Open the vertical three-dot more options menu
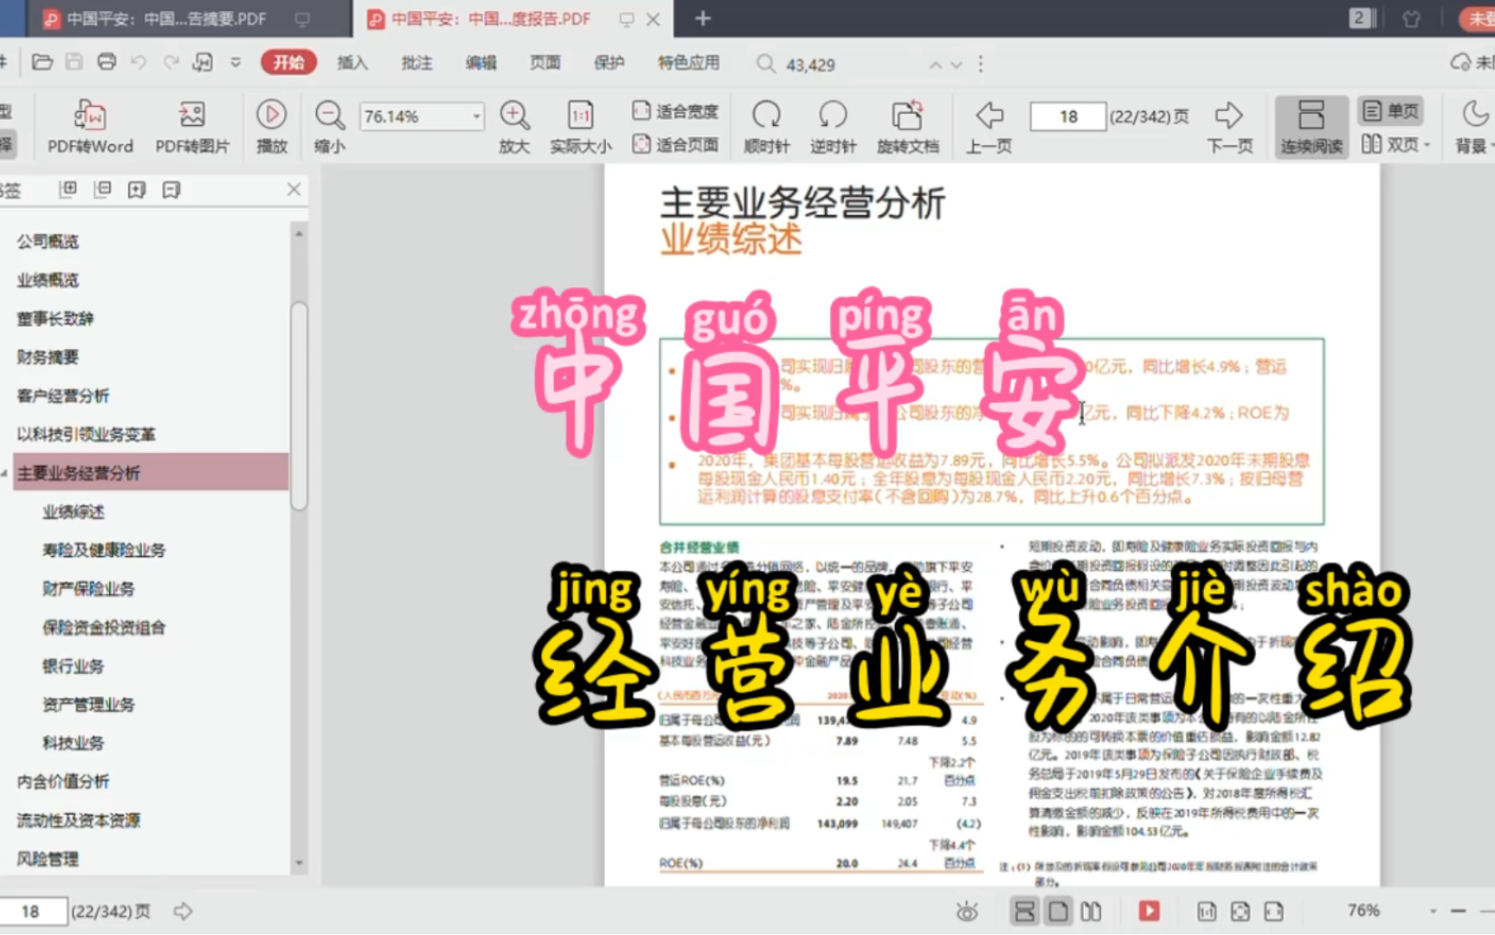 980,64
